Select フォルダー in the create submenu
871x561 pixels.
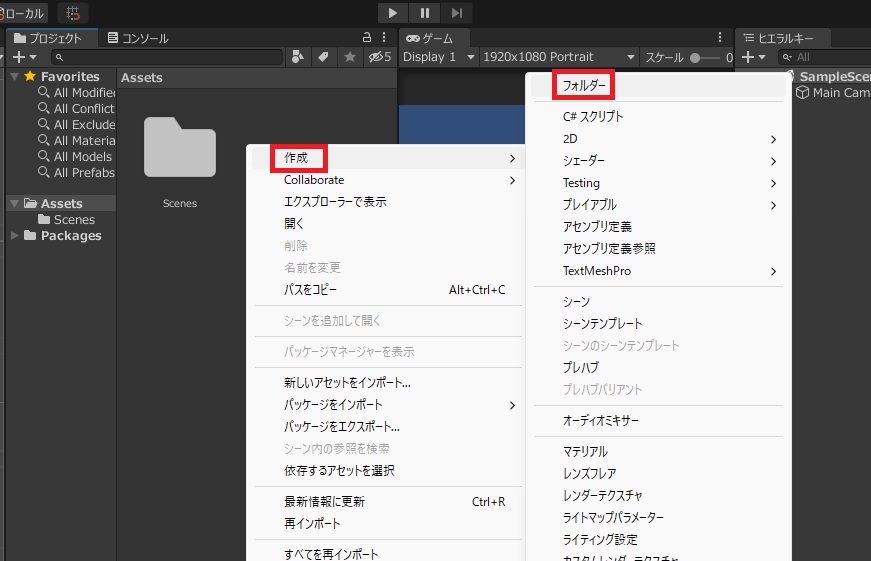(584, 87)
